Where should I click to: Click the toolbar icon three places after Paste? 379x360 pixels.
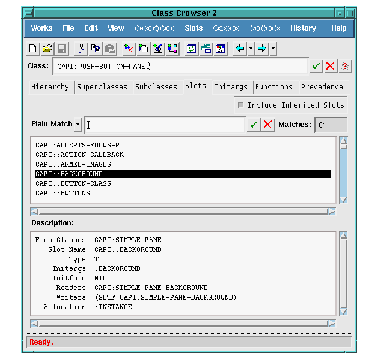pyautogui.click(x=158, y=49)
